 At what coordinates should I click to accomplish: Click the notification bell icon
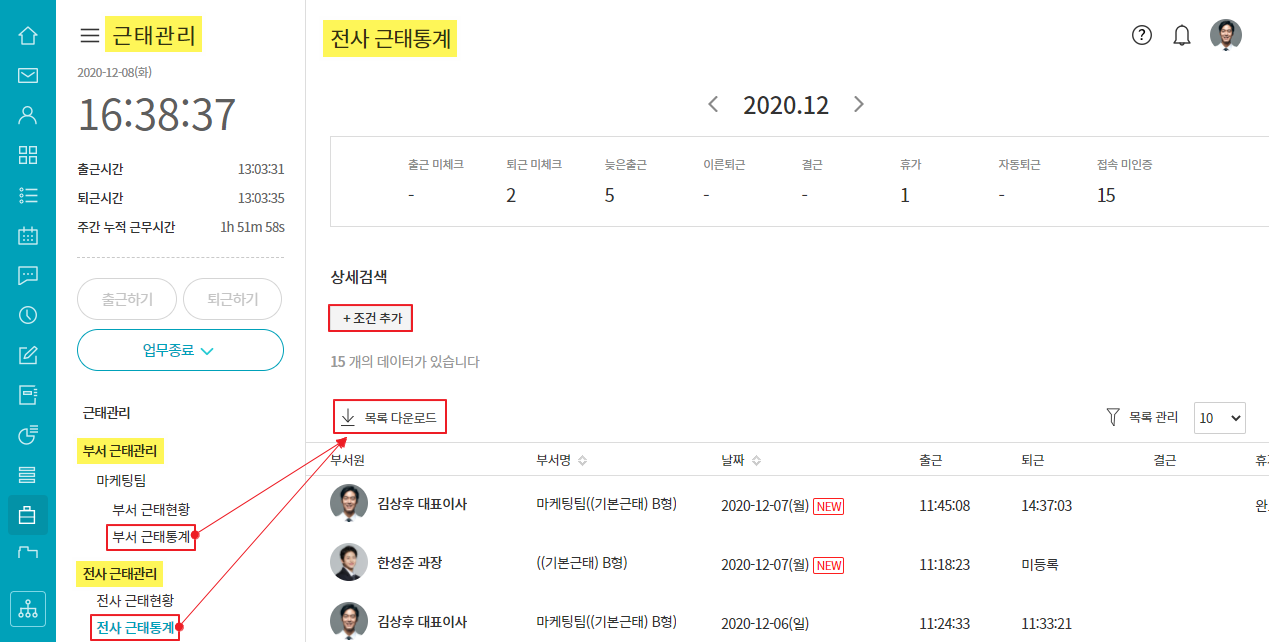(x=1182, y=36)
